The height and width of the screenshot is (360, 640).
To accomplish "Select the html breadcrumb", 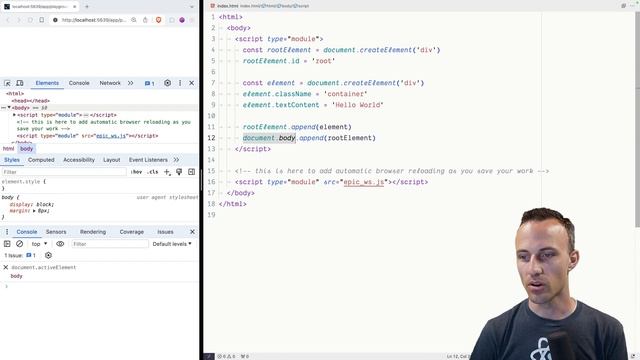I will tap(8, 149).
